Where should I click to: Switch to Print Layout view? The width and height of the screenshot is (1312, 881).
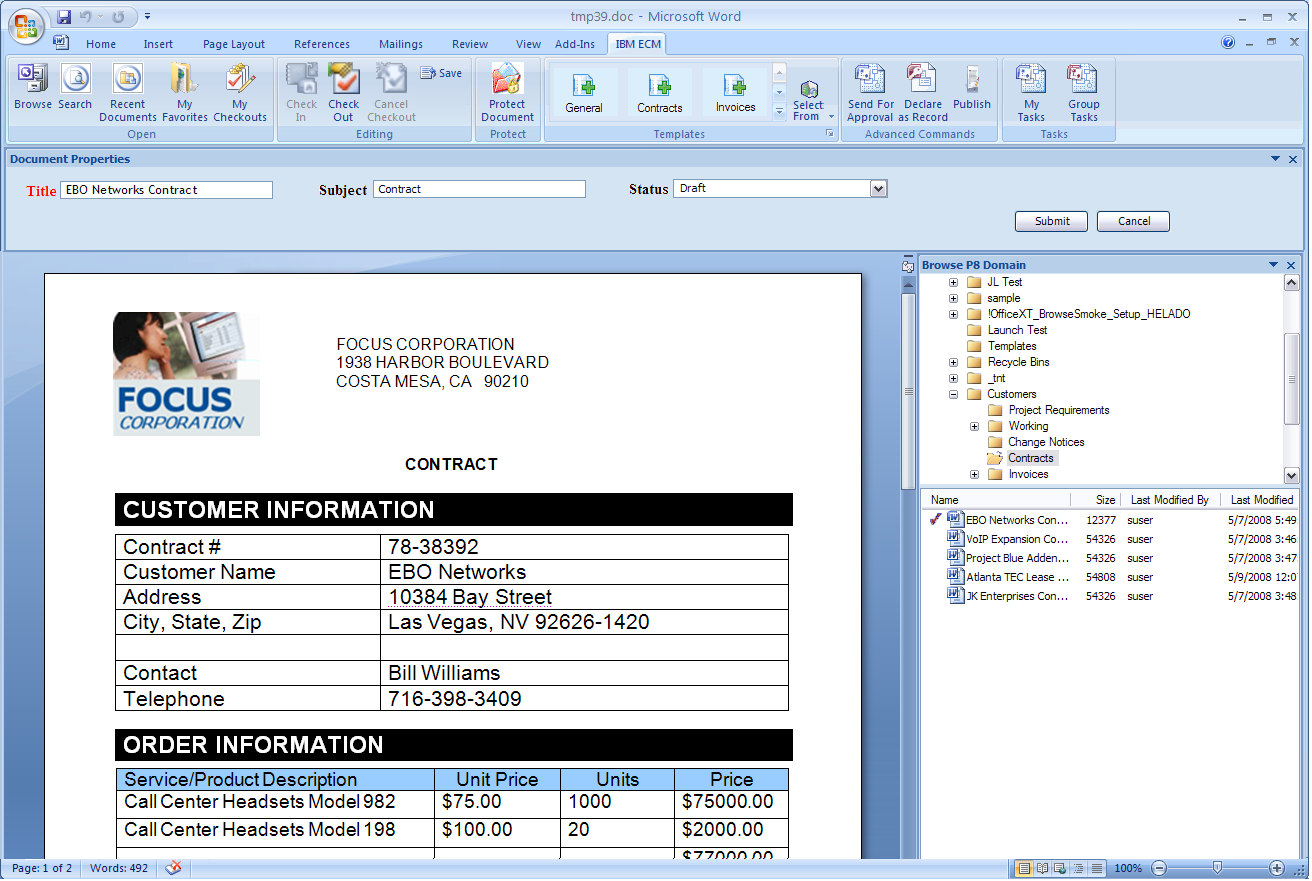point(1024,868)
